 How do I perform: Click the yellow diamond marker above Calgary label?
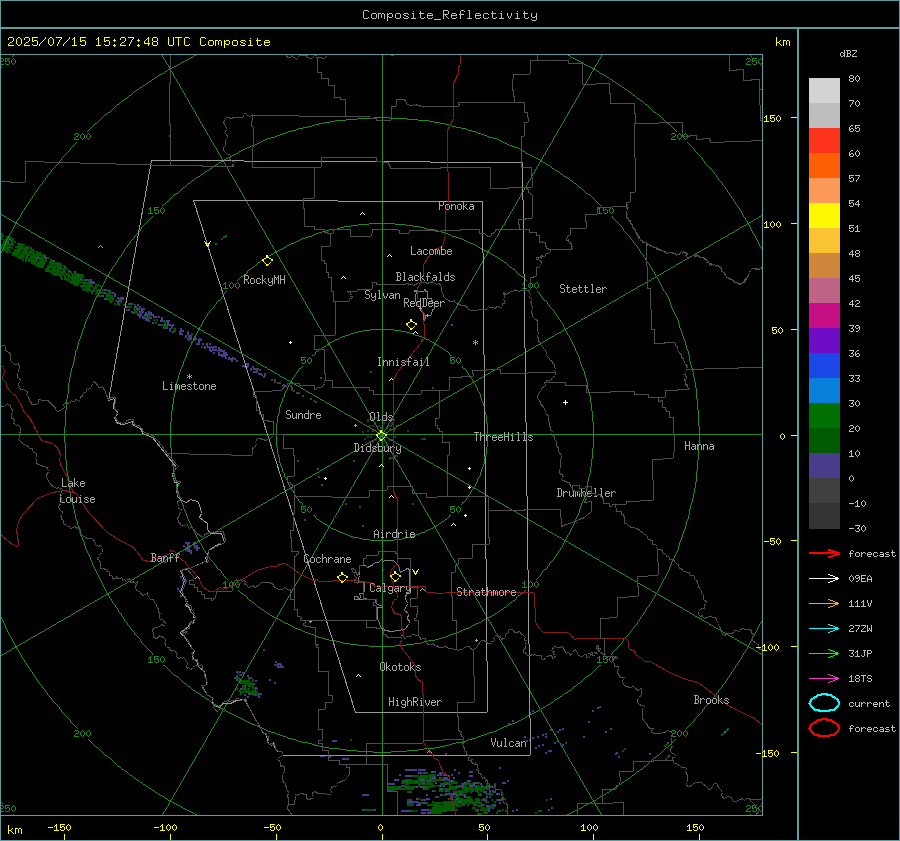[x=395, y=576]
